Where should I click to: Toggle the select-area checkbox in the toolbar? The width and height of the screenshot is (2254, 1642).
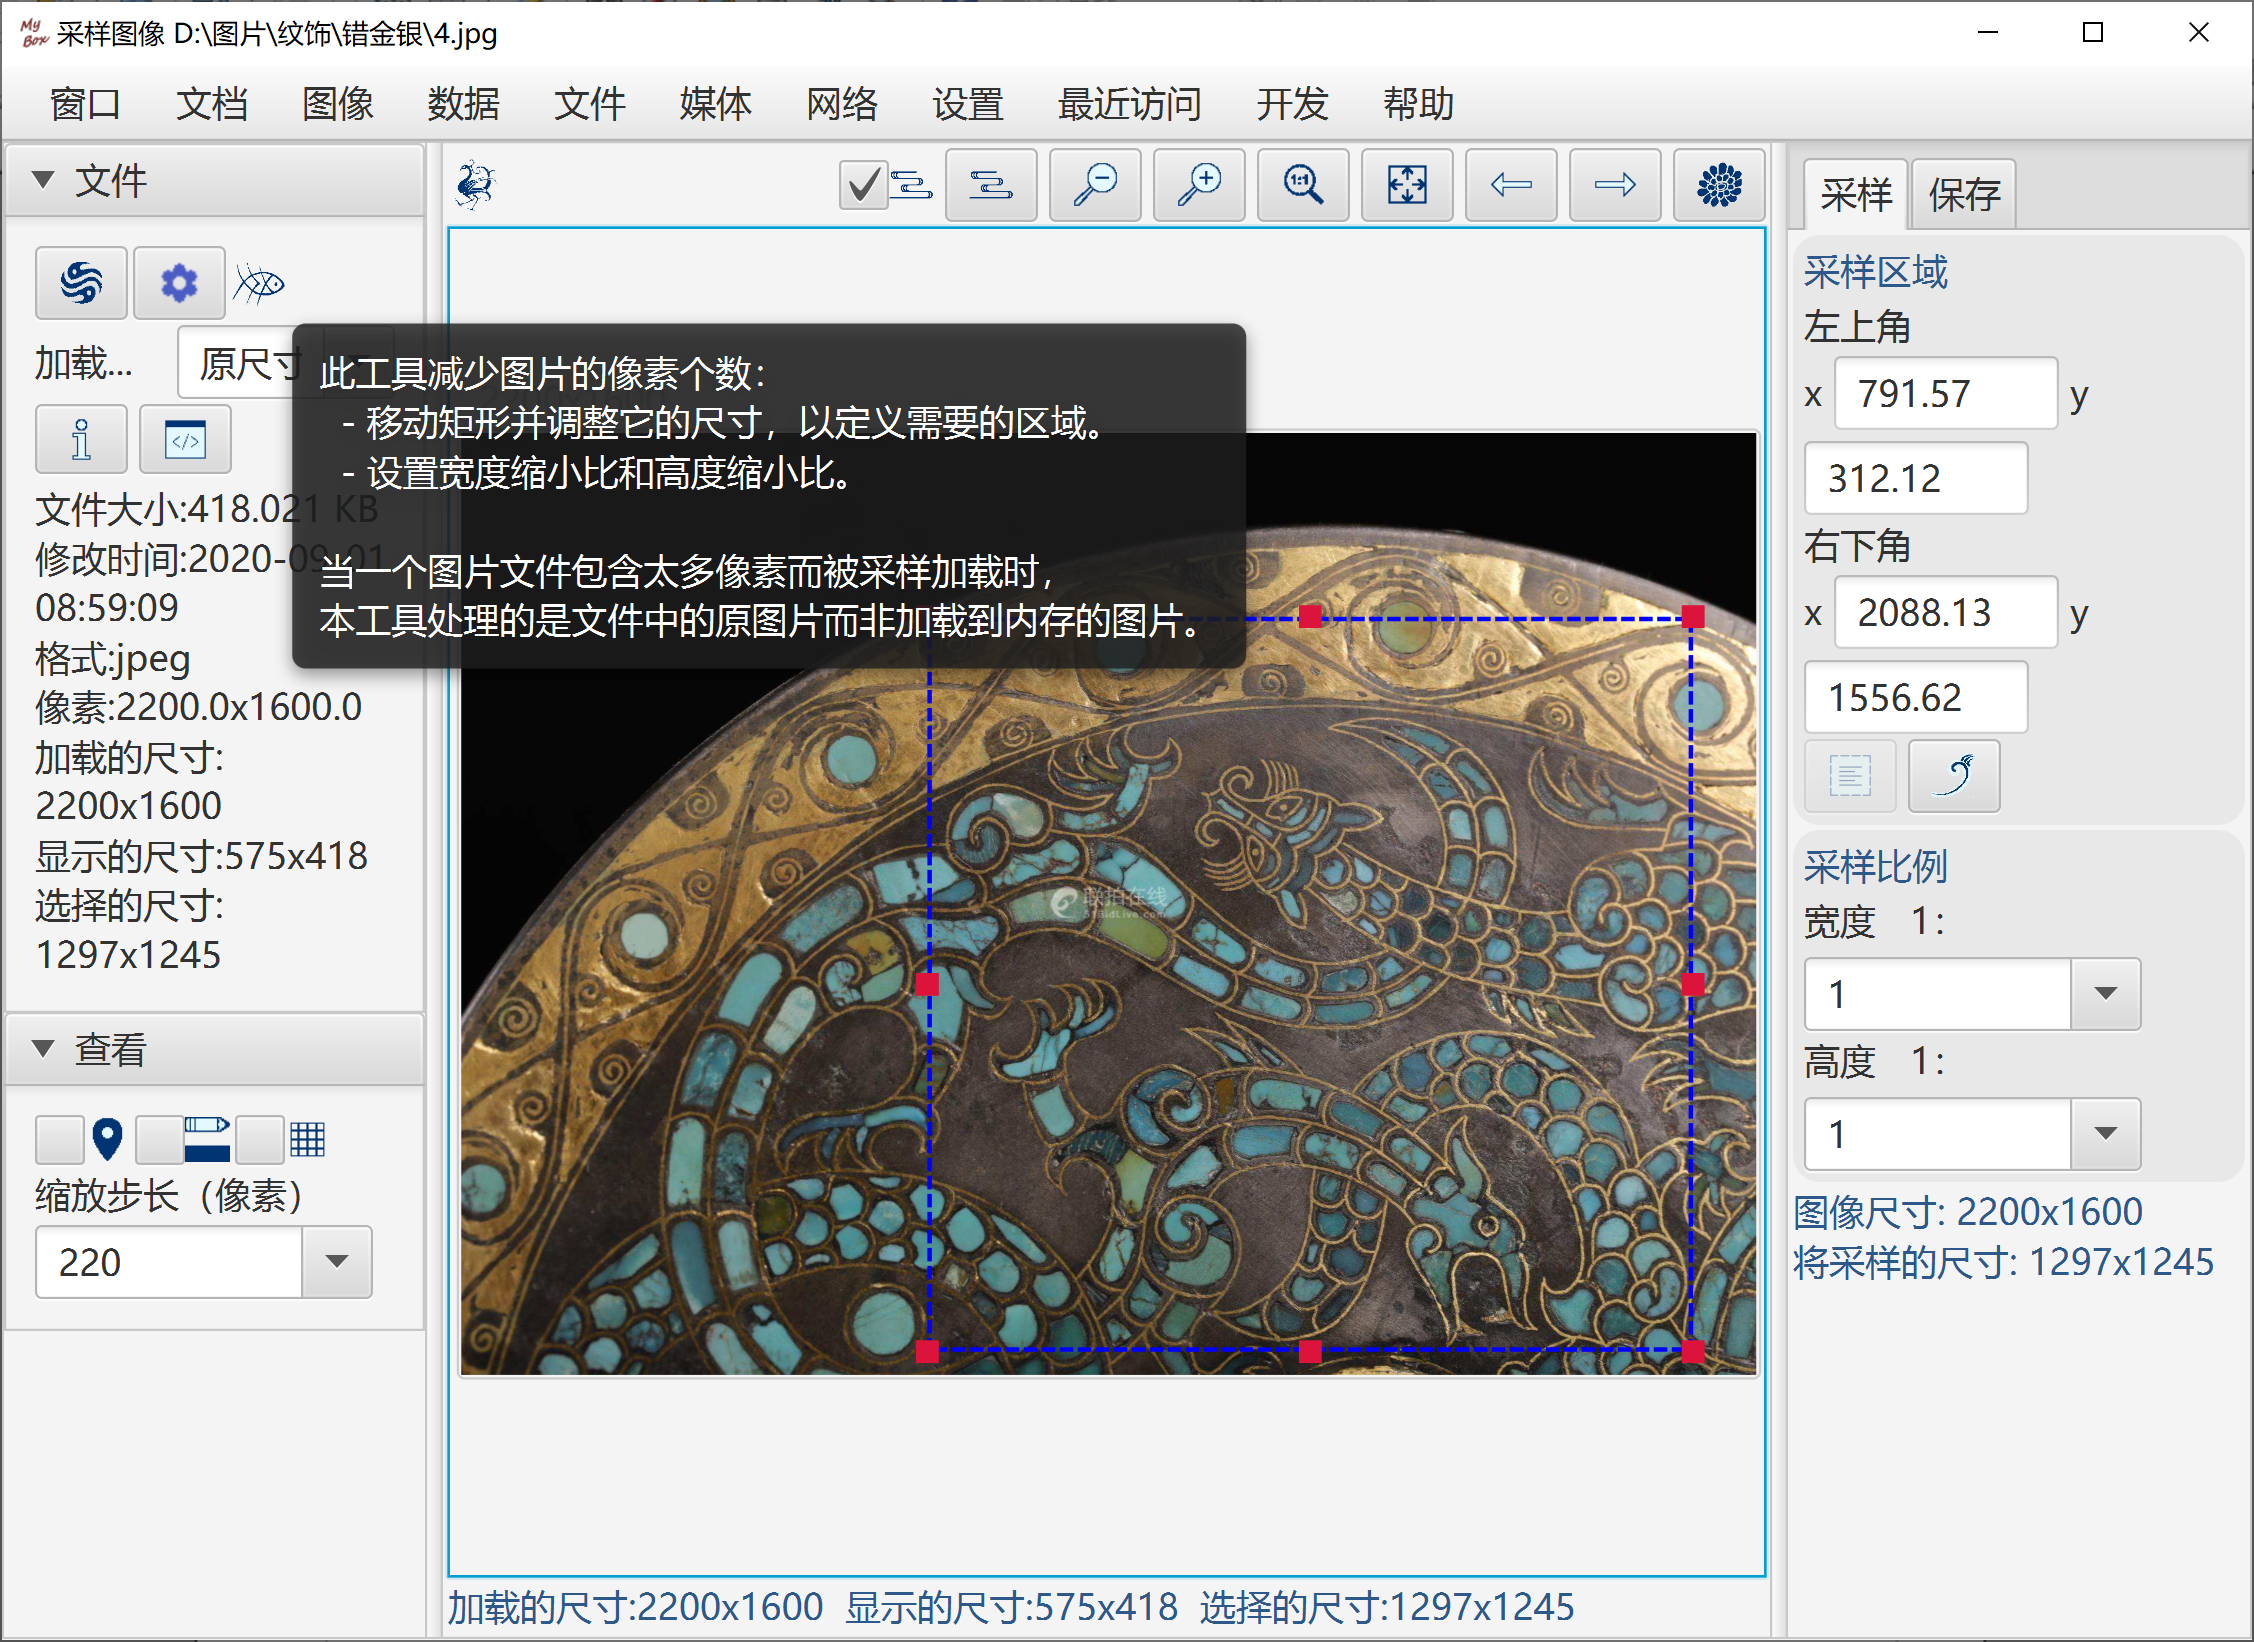863,185
